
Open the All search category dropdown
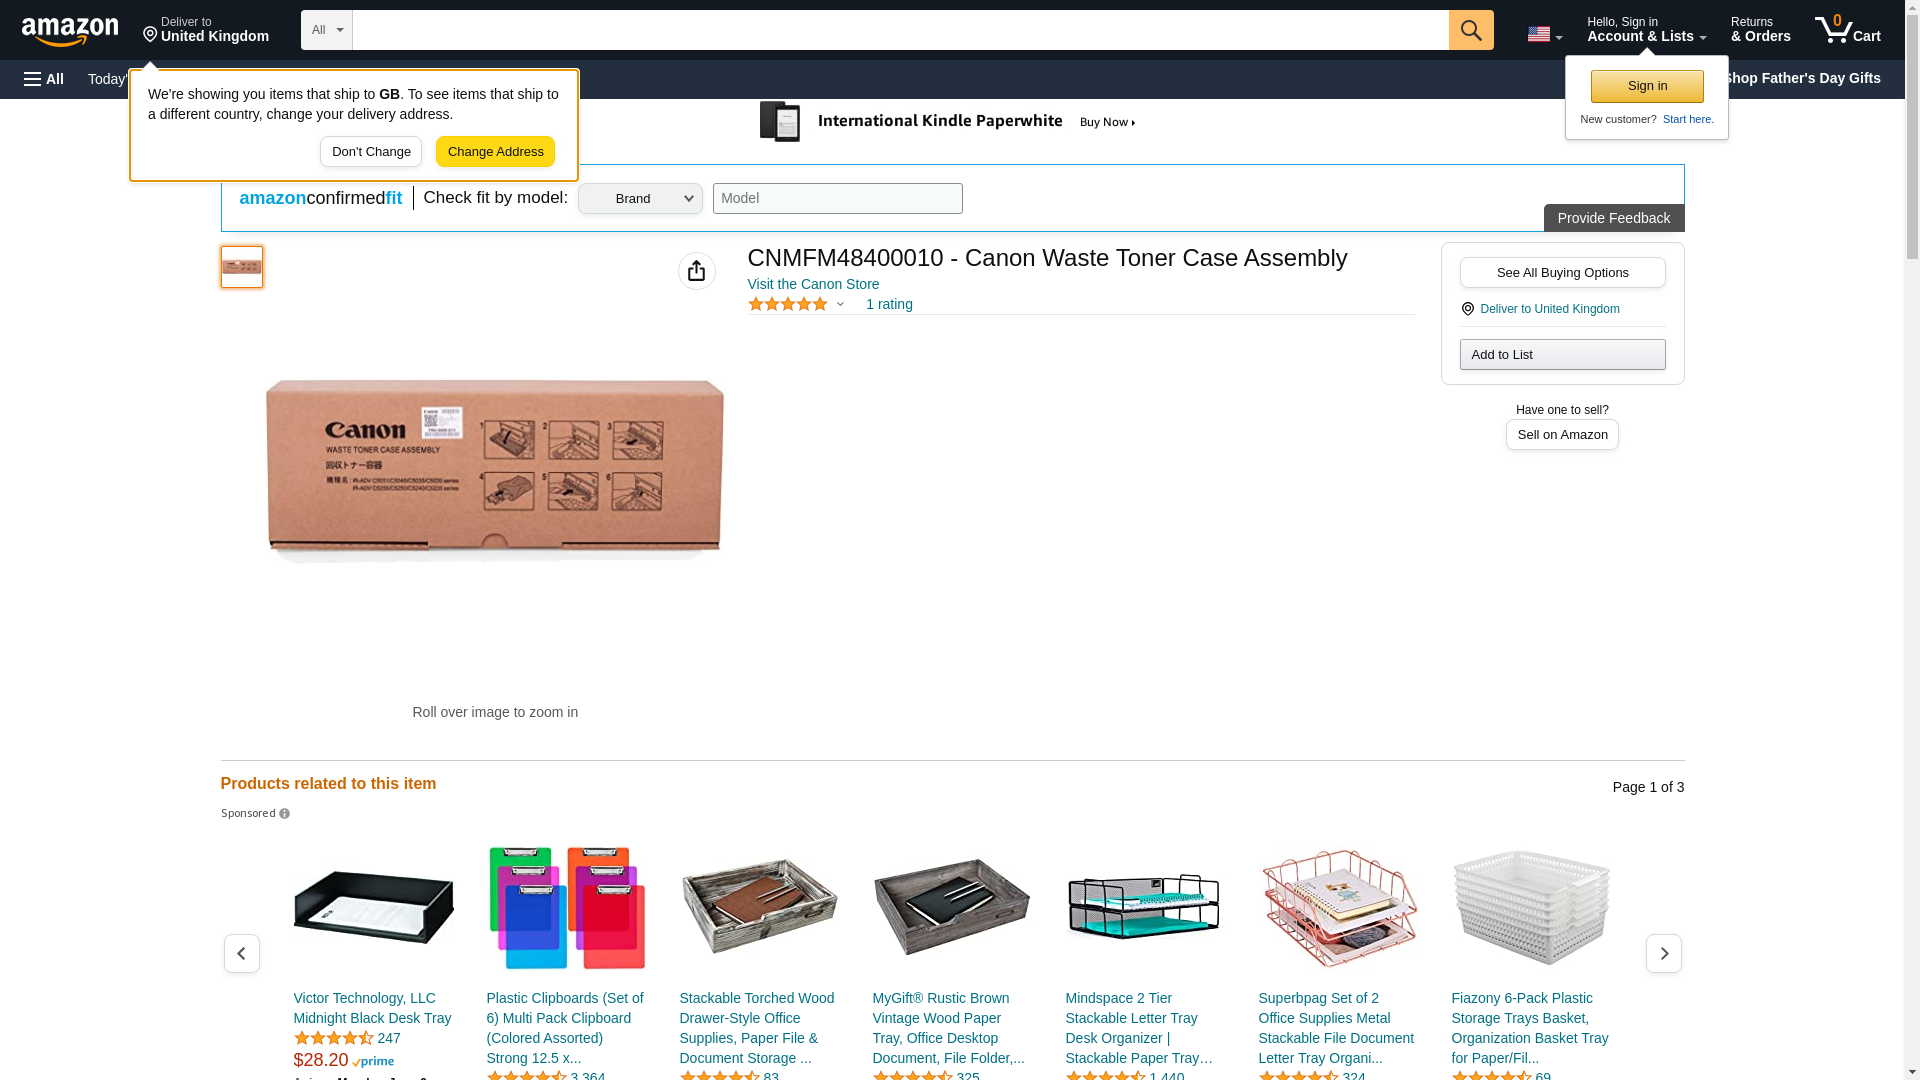(327, 30)
